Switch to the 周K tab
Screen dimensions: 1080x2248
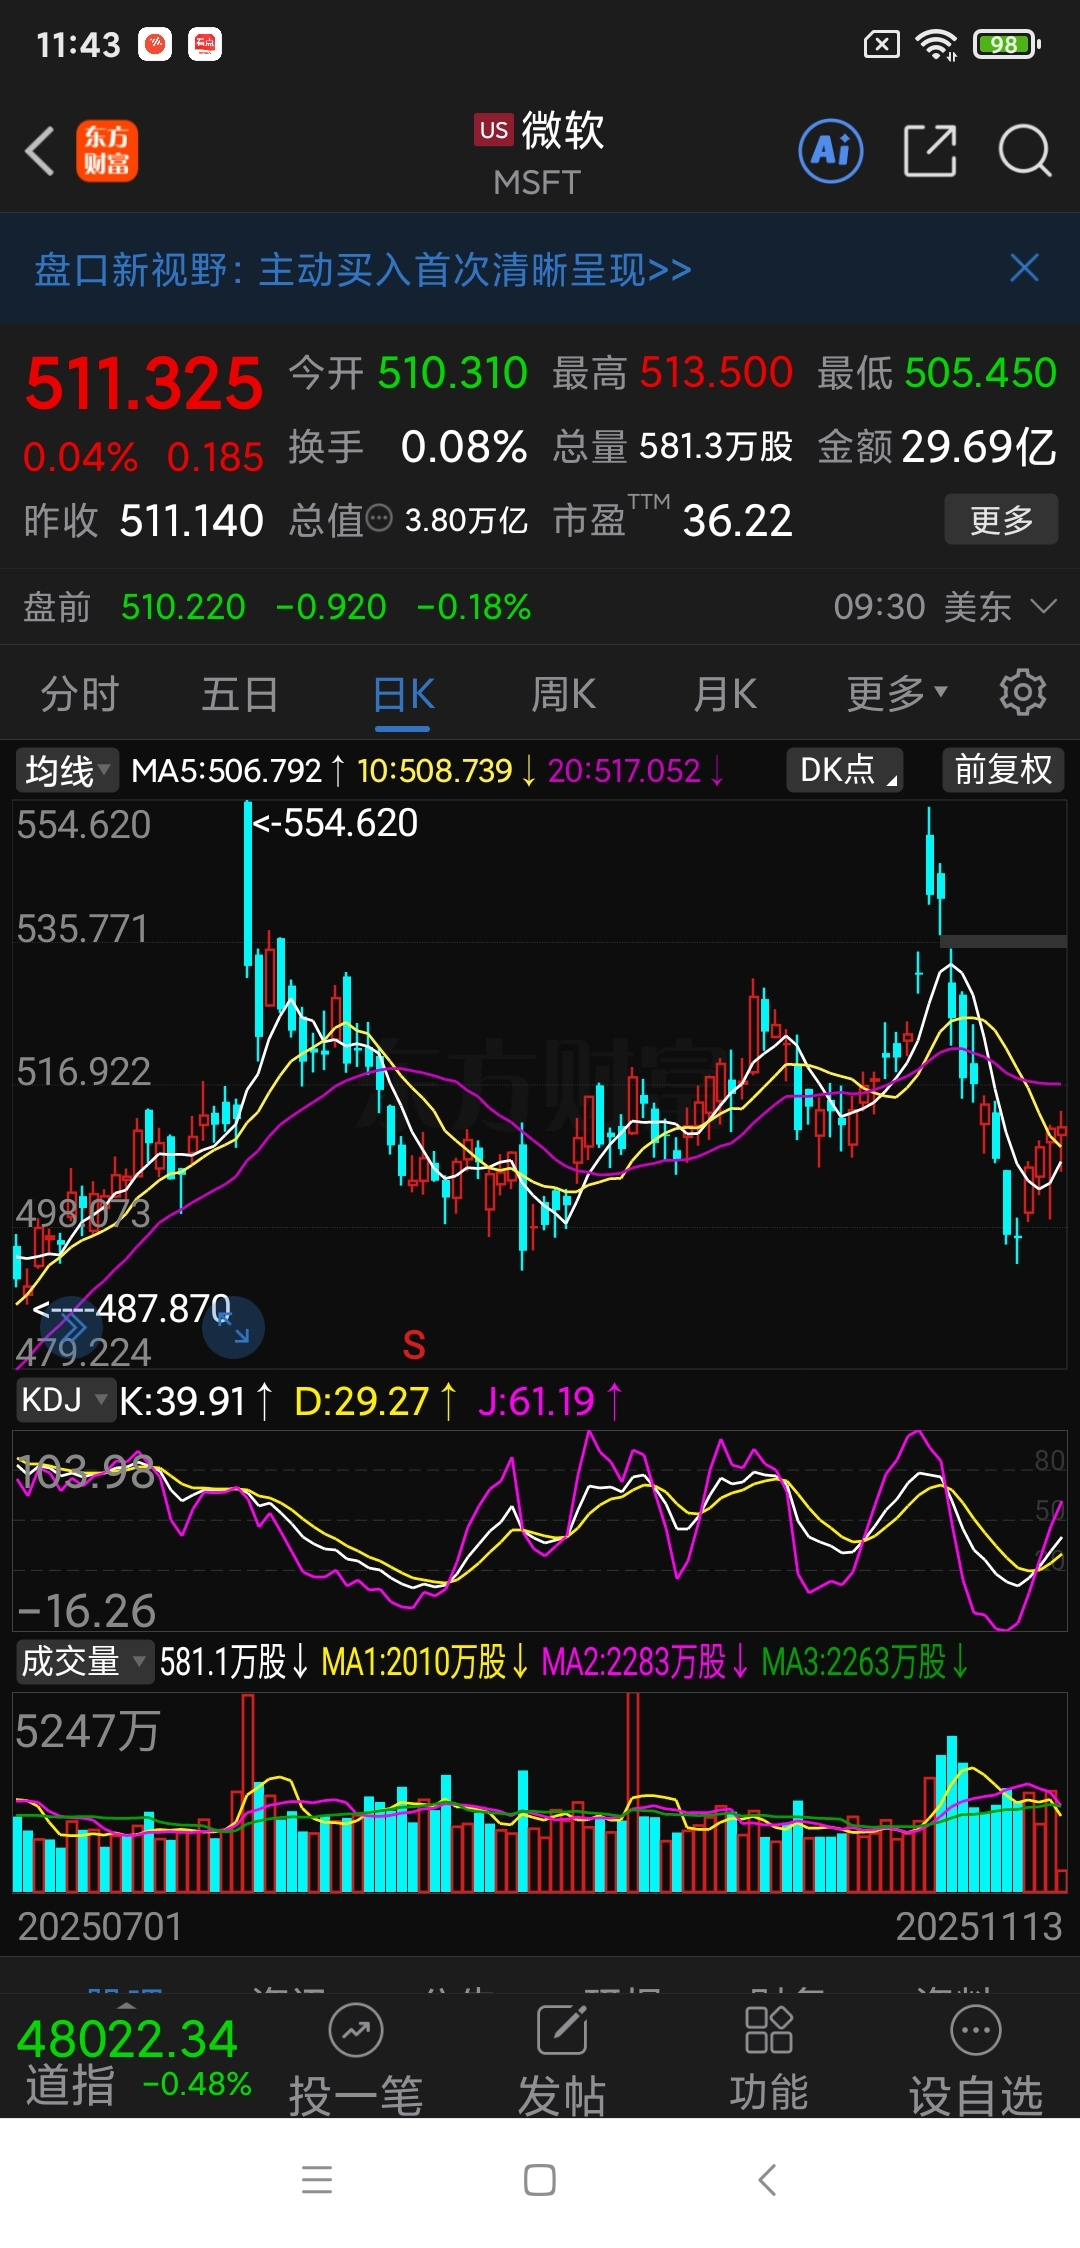pyautogui.click(x=564, y=694)
